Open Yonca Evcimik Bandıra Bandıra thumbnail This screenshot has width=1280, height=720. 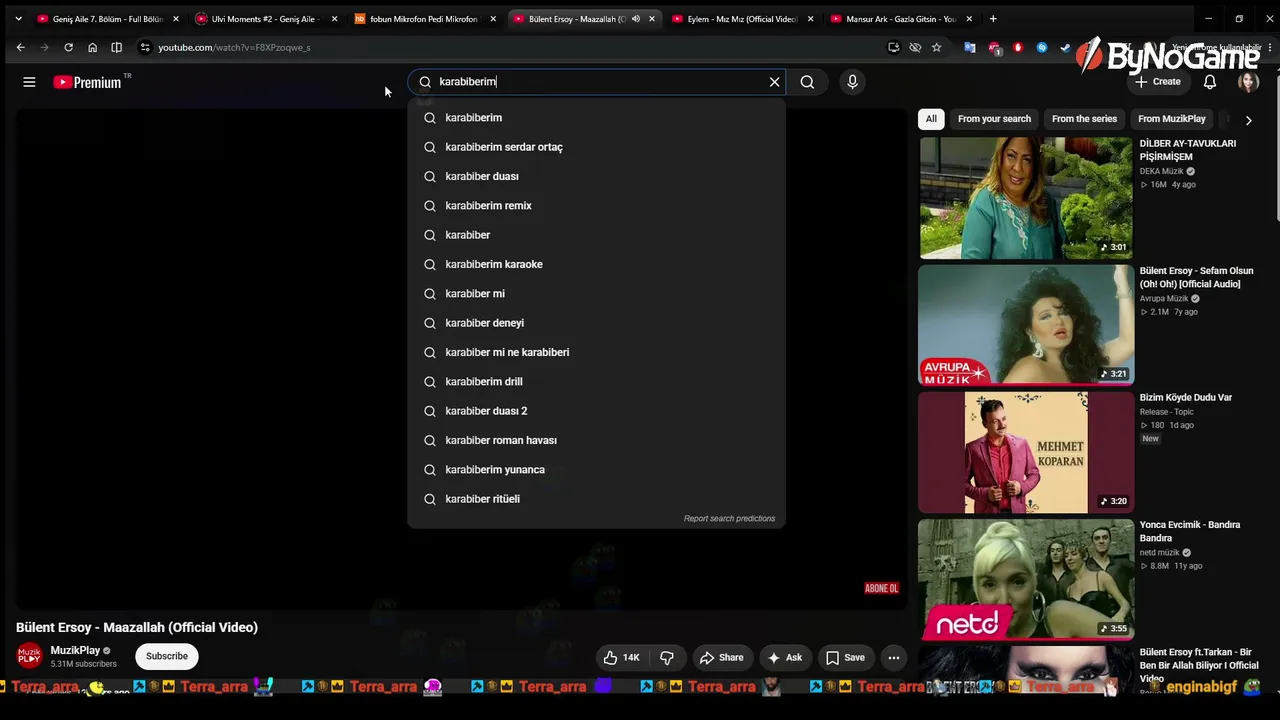point(1026,579)
